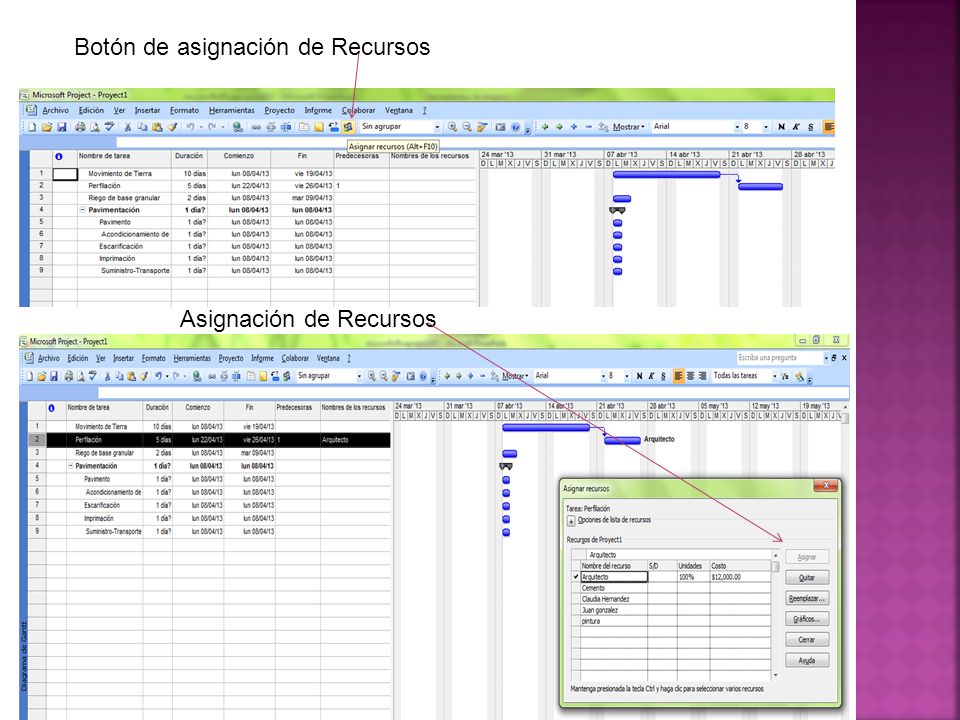Click the Gráficos... button

coord(807,619)
